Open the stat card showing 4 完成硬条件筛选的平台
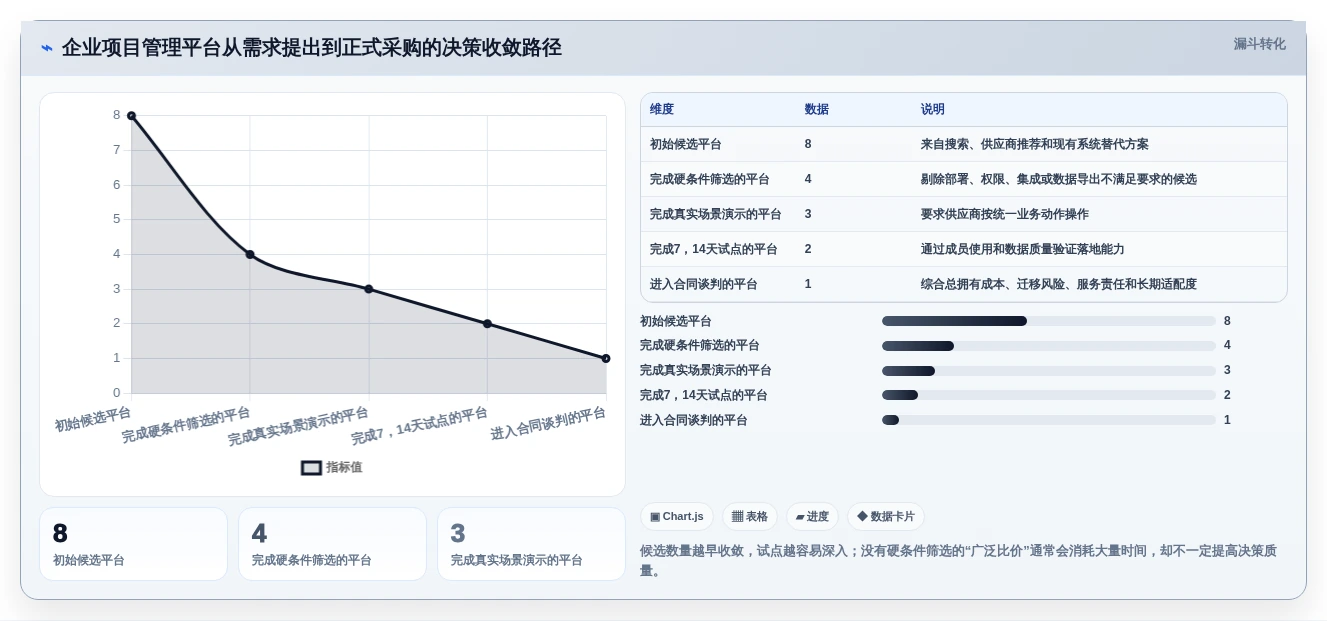1327x621 pixels. [x=332, y=544]
